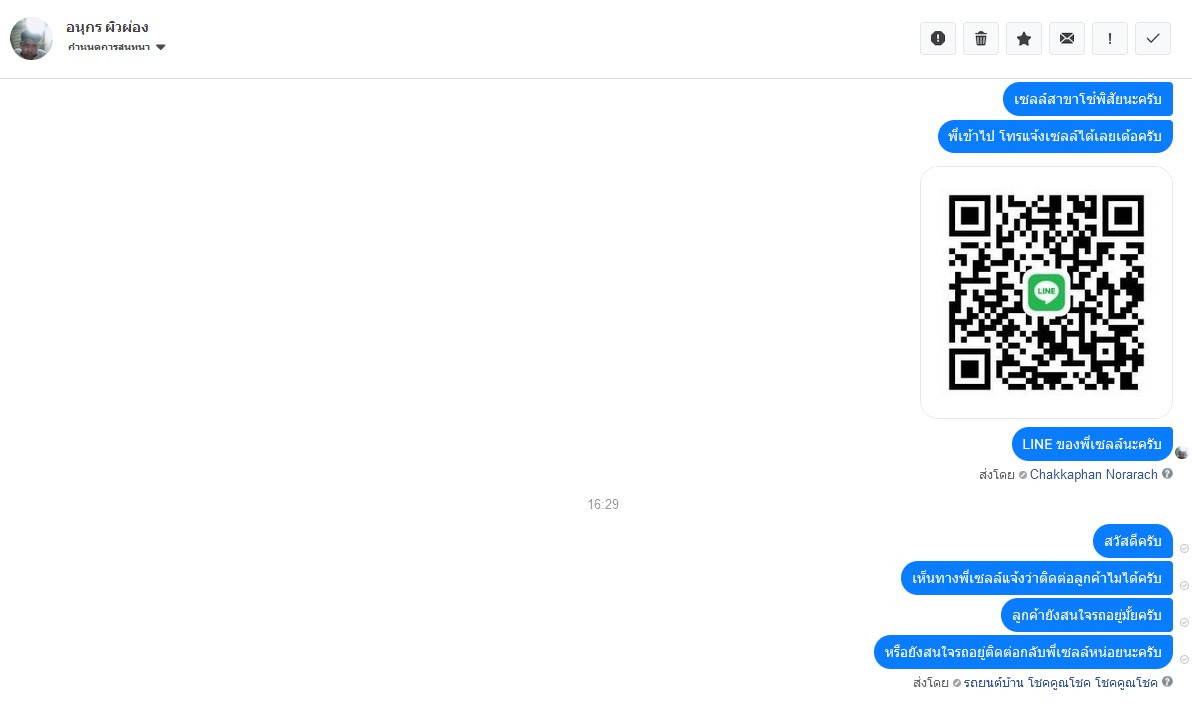1192x720 pixels.
Task: Mark conversation done with the checkmark icon
Action: pos(1152,38)
